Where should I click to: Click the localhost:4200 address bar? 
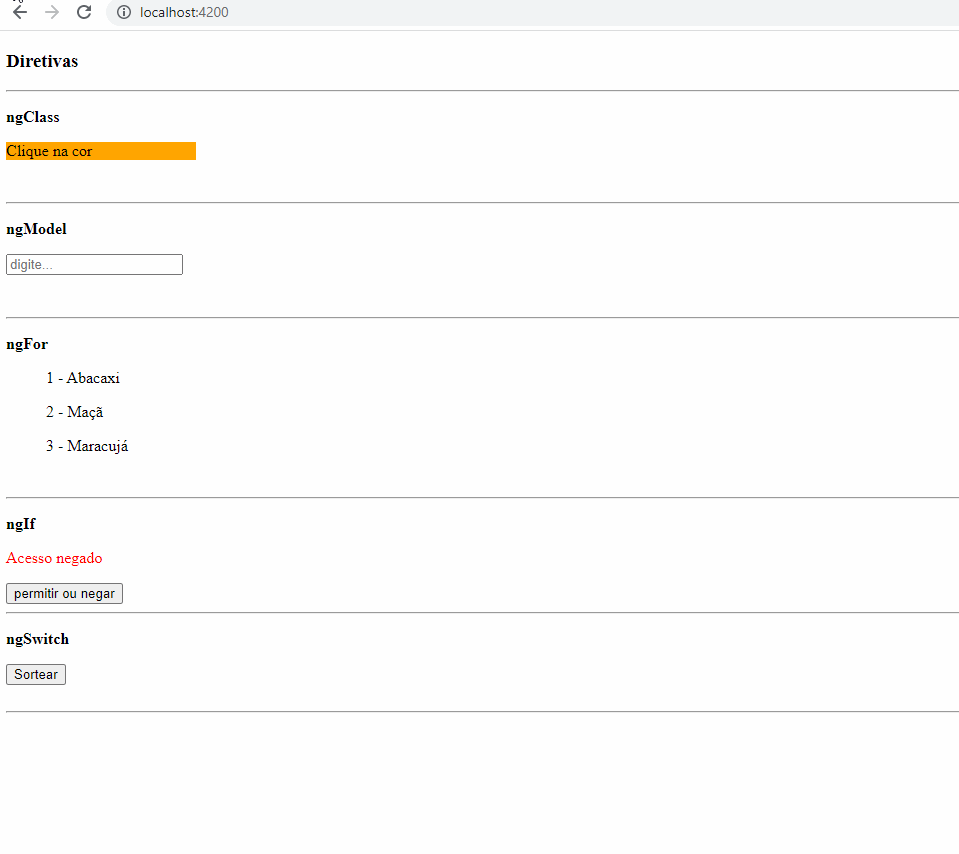pos(532,12)
